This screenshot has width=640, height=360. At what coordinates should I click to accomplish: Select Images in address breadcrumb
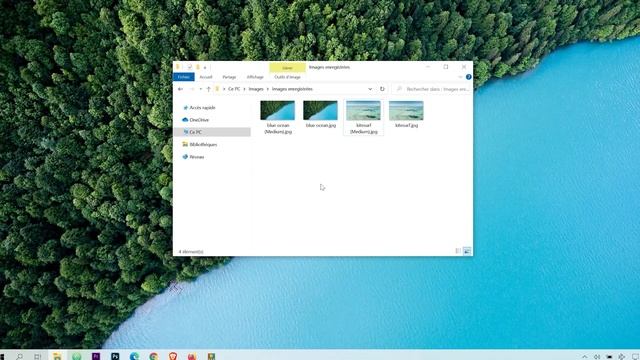(256, 89)
